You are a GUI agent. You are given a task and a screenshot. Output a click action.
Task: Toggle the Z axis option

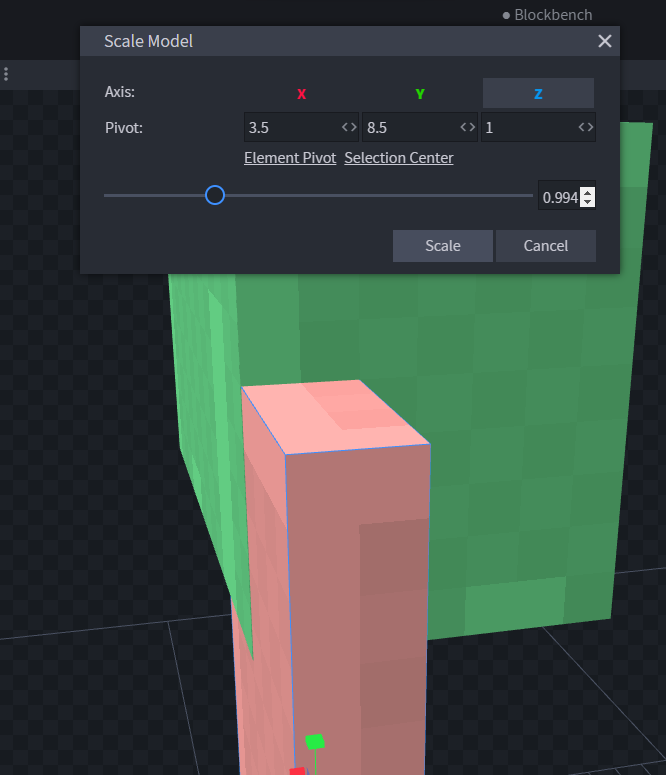click(538, 93)
